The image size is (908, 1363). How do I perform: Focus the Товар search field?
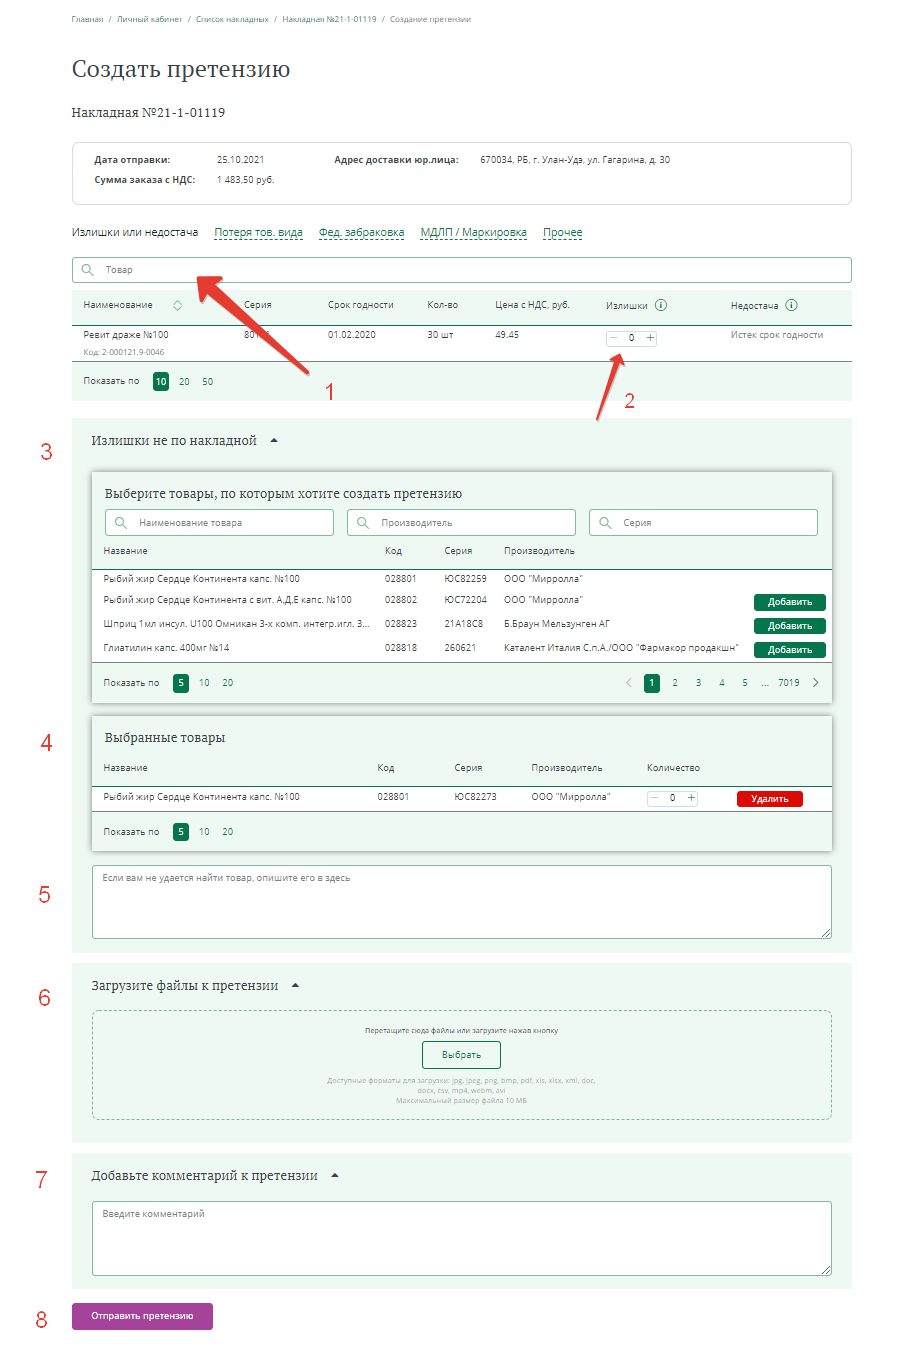coord(461,270)
